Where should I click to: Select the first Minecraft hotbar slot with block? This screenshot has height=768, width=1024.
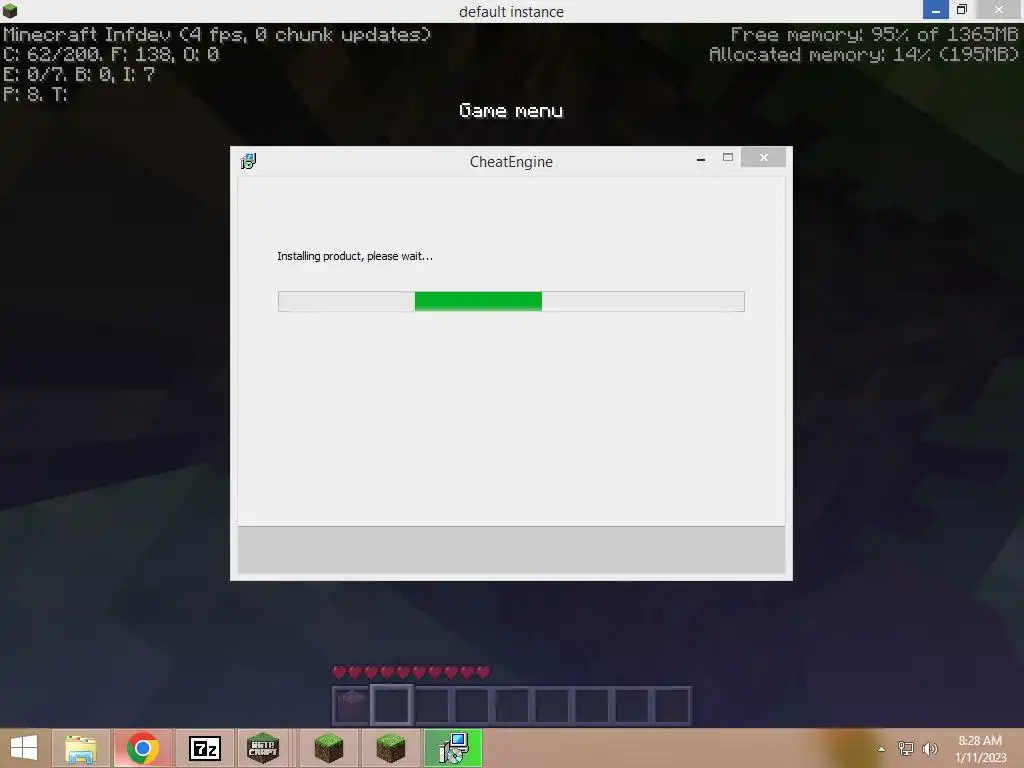click(351, 705)
